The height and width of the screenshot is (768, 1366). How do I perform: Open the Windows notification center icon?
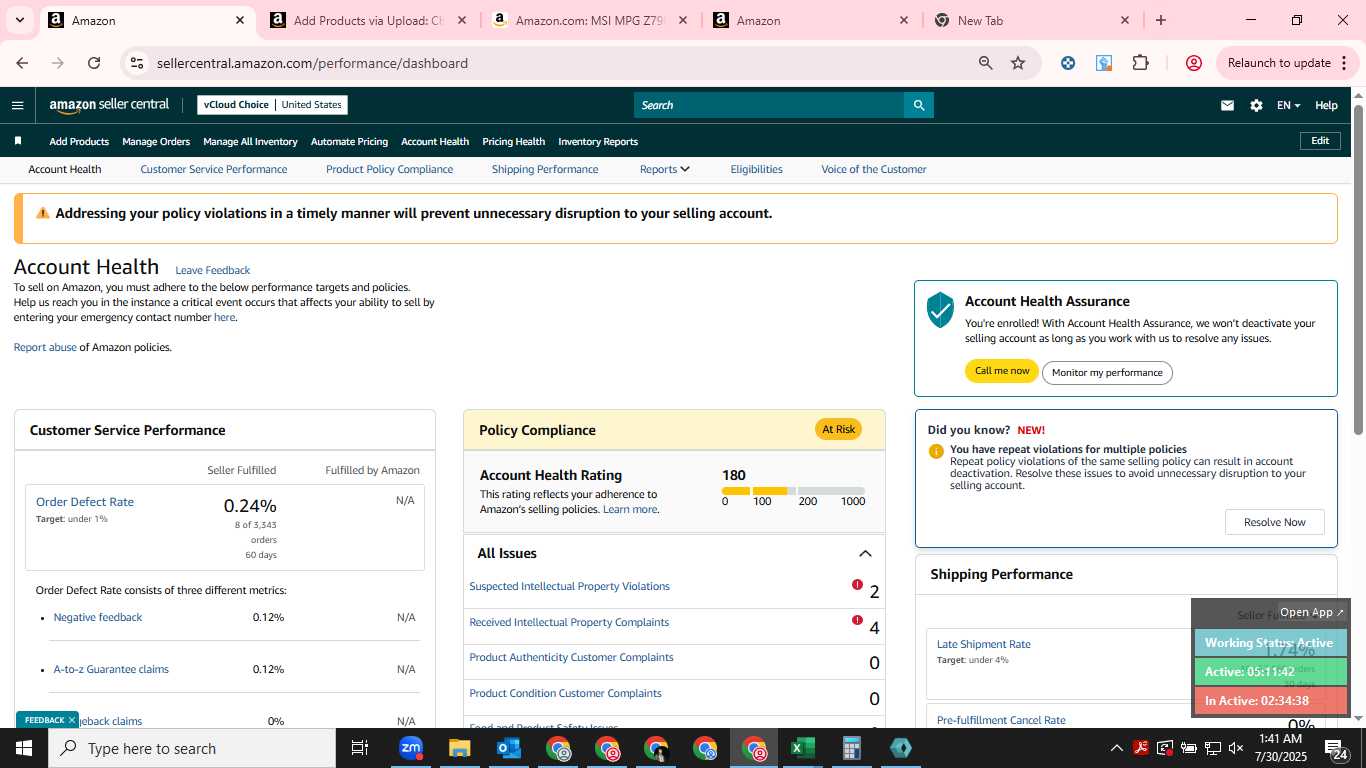[1336, 748]
